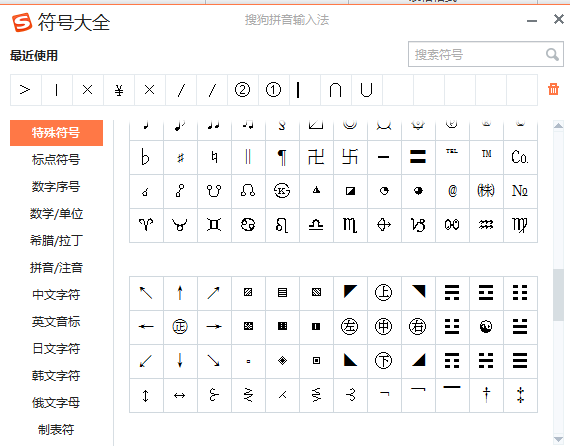Insert the circled 上 symbol

click(x=384, y=293)
